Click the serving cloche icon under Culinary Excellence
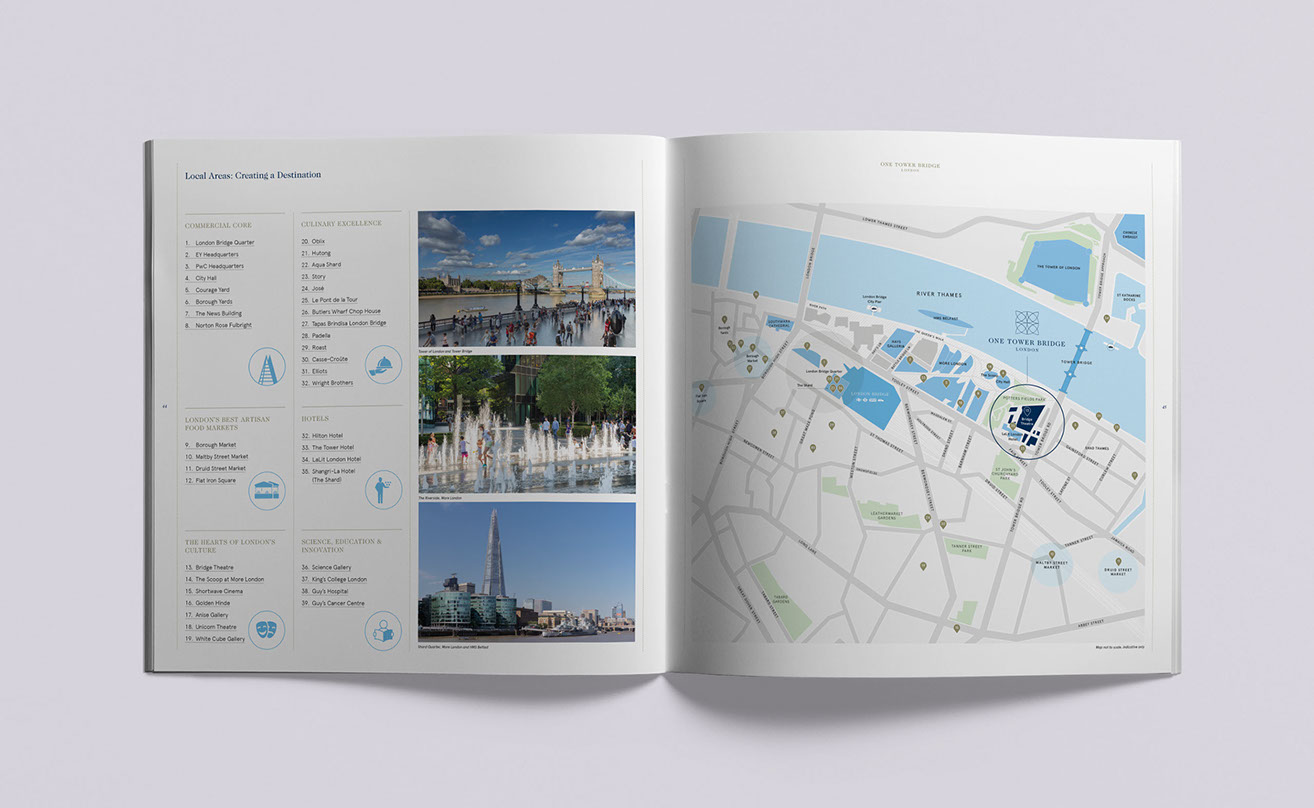 click(383, 365)
